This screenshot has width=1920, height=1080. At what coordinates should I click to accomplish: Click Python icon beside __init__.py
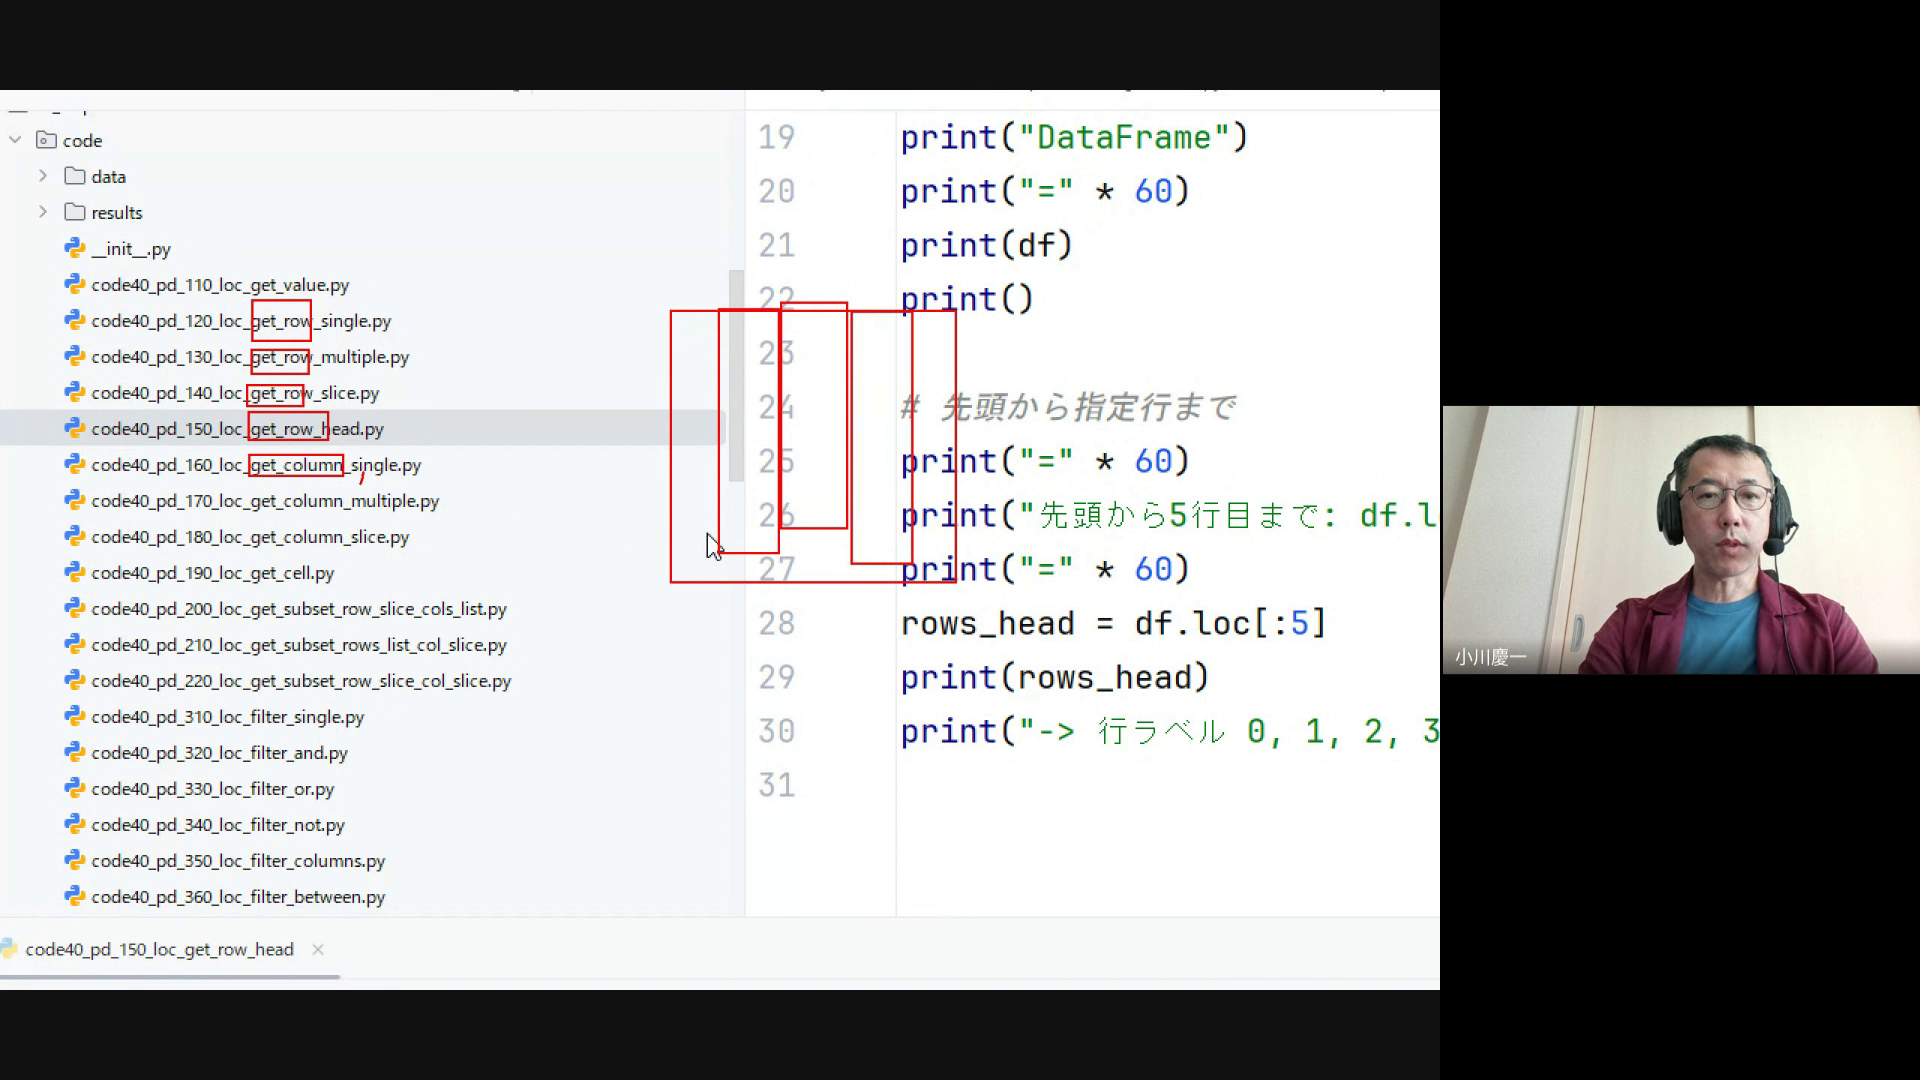pos(75,248)
